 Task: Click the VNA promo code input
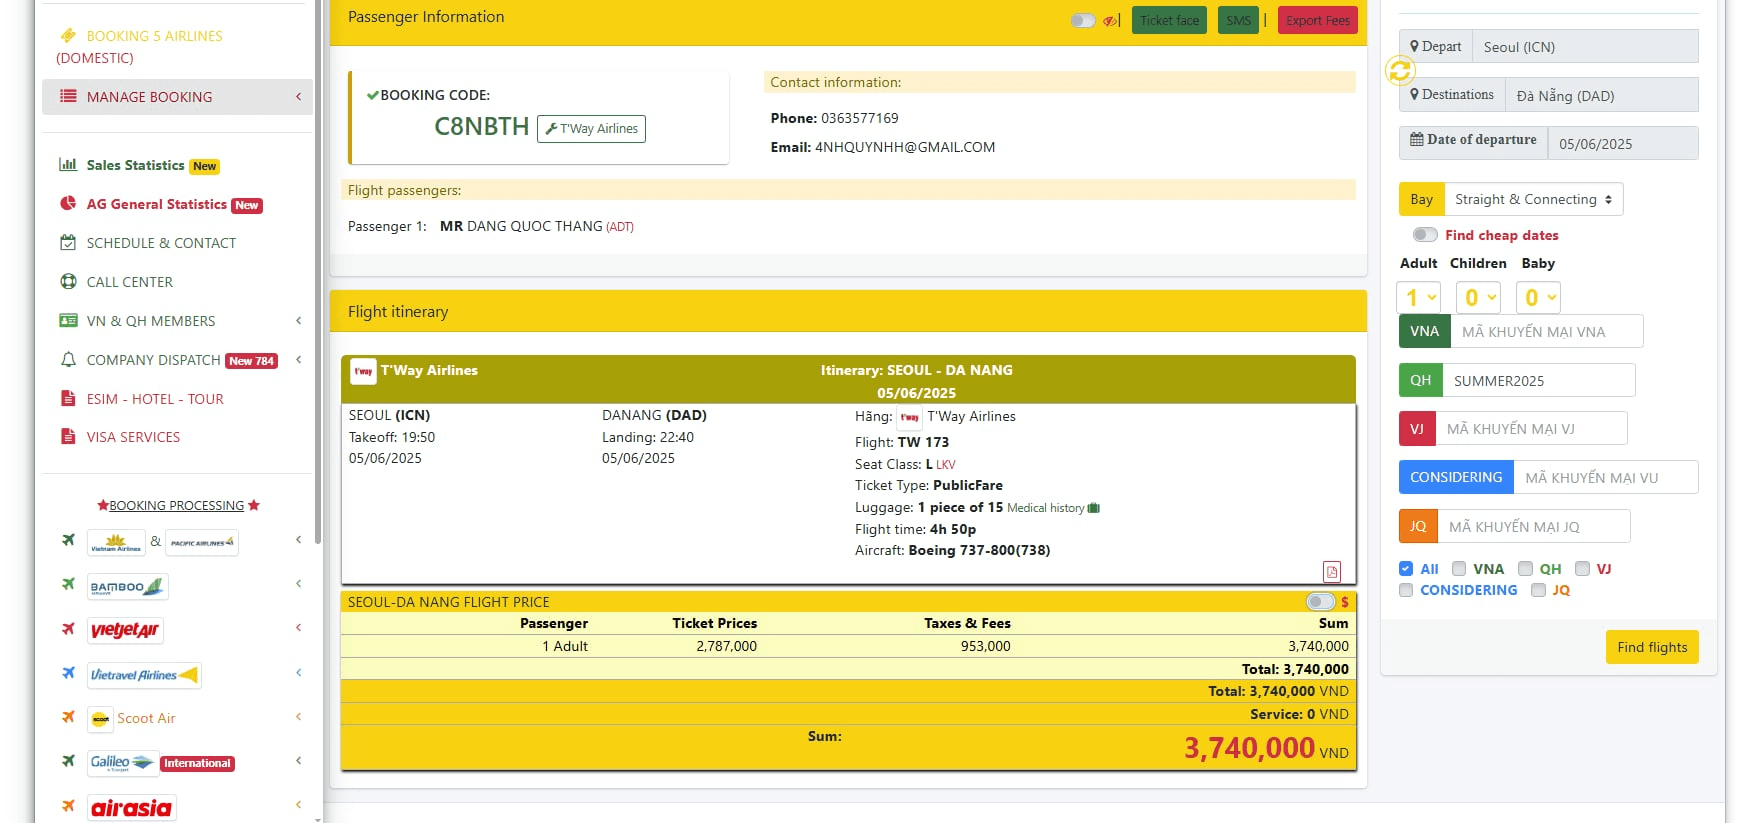pyautogui.click(x=1546, y=331)
